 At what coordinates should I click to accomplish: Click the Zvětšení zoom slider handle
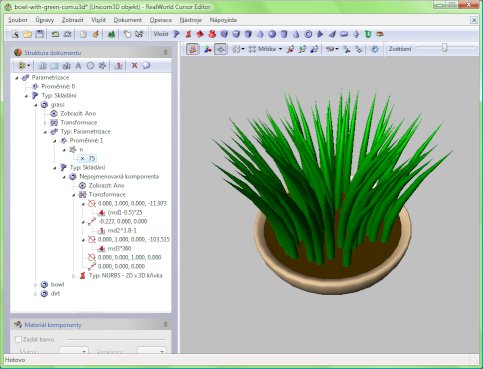444,47
